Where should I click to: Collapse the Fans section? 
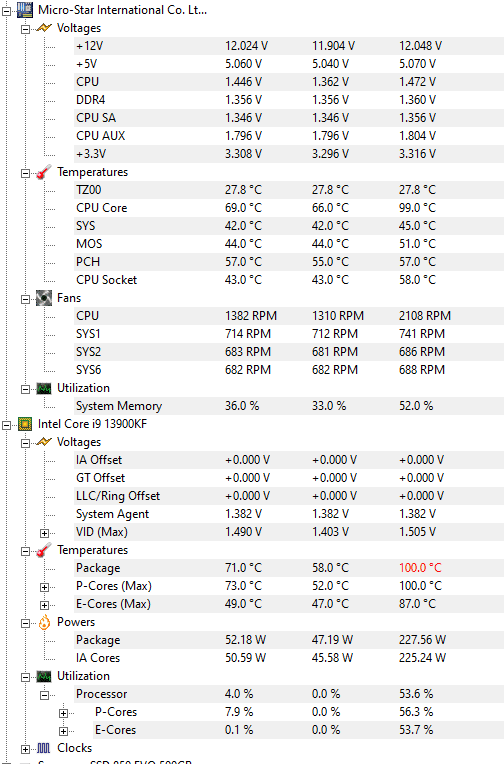(x=25, y=299)
